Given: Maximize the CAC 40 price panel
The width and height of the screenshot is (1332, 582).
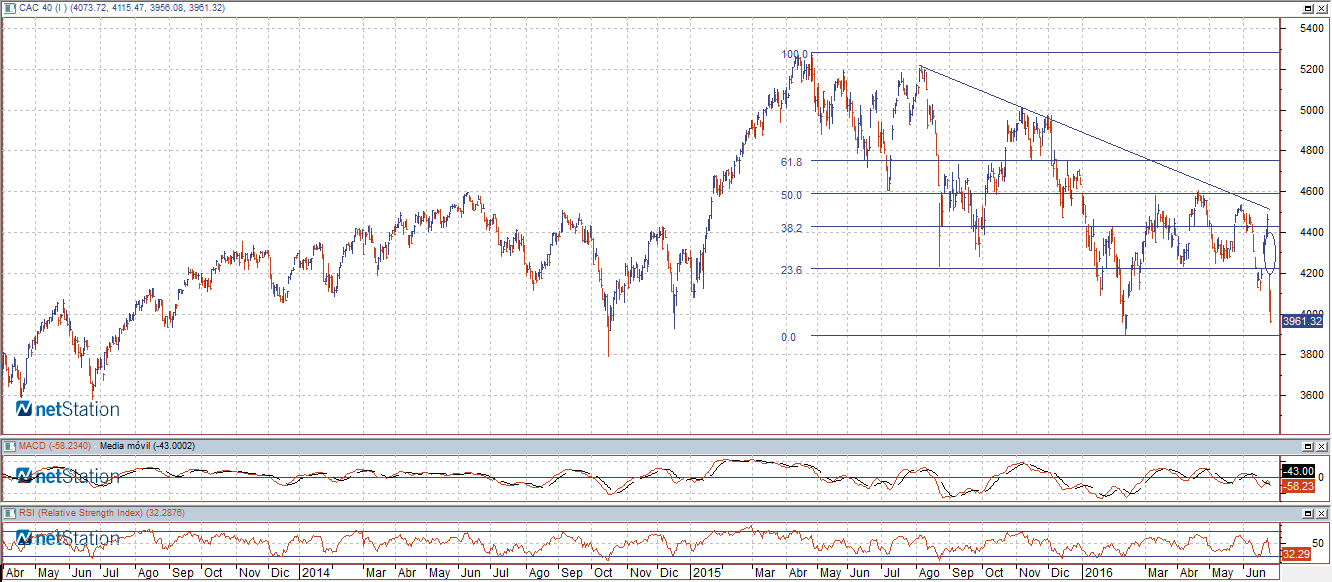Looking at the screenshot, I should point(1307,7).
